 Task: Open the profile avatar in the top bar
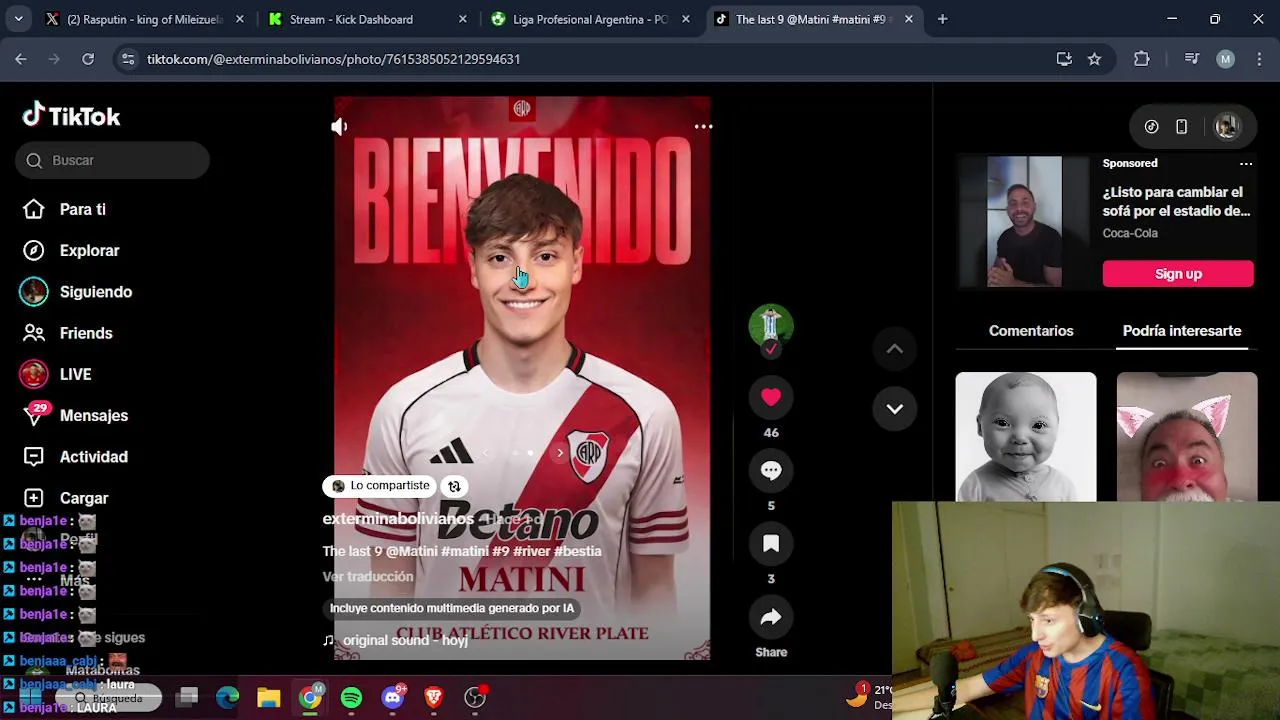[1227, 127]
